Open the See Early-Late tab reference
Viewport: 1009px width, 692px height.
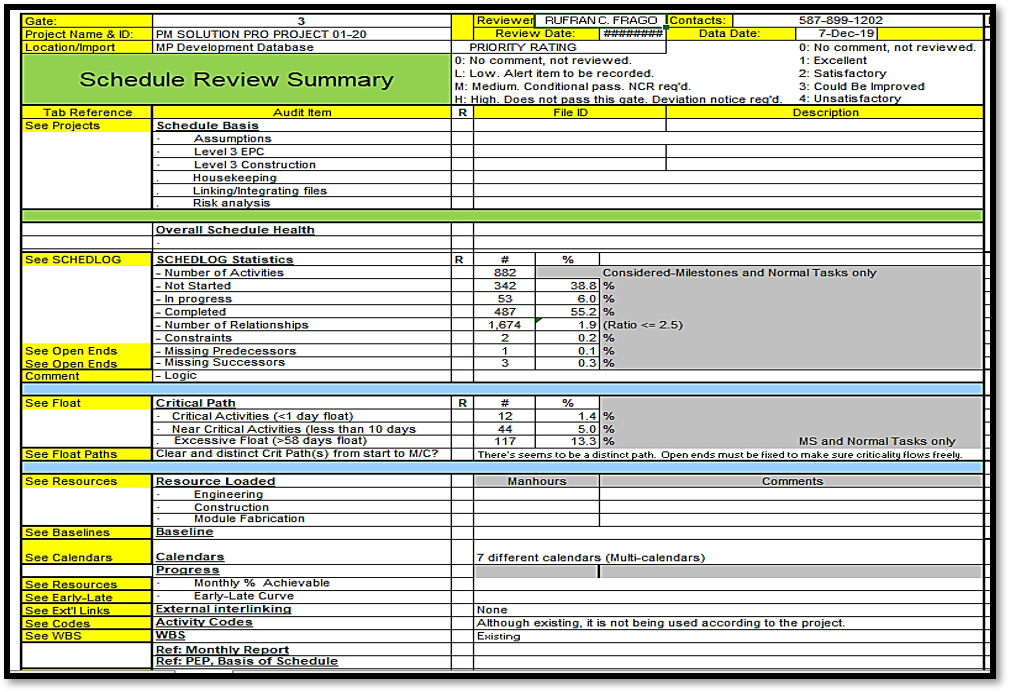coord(88,597)
